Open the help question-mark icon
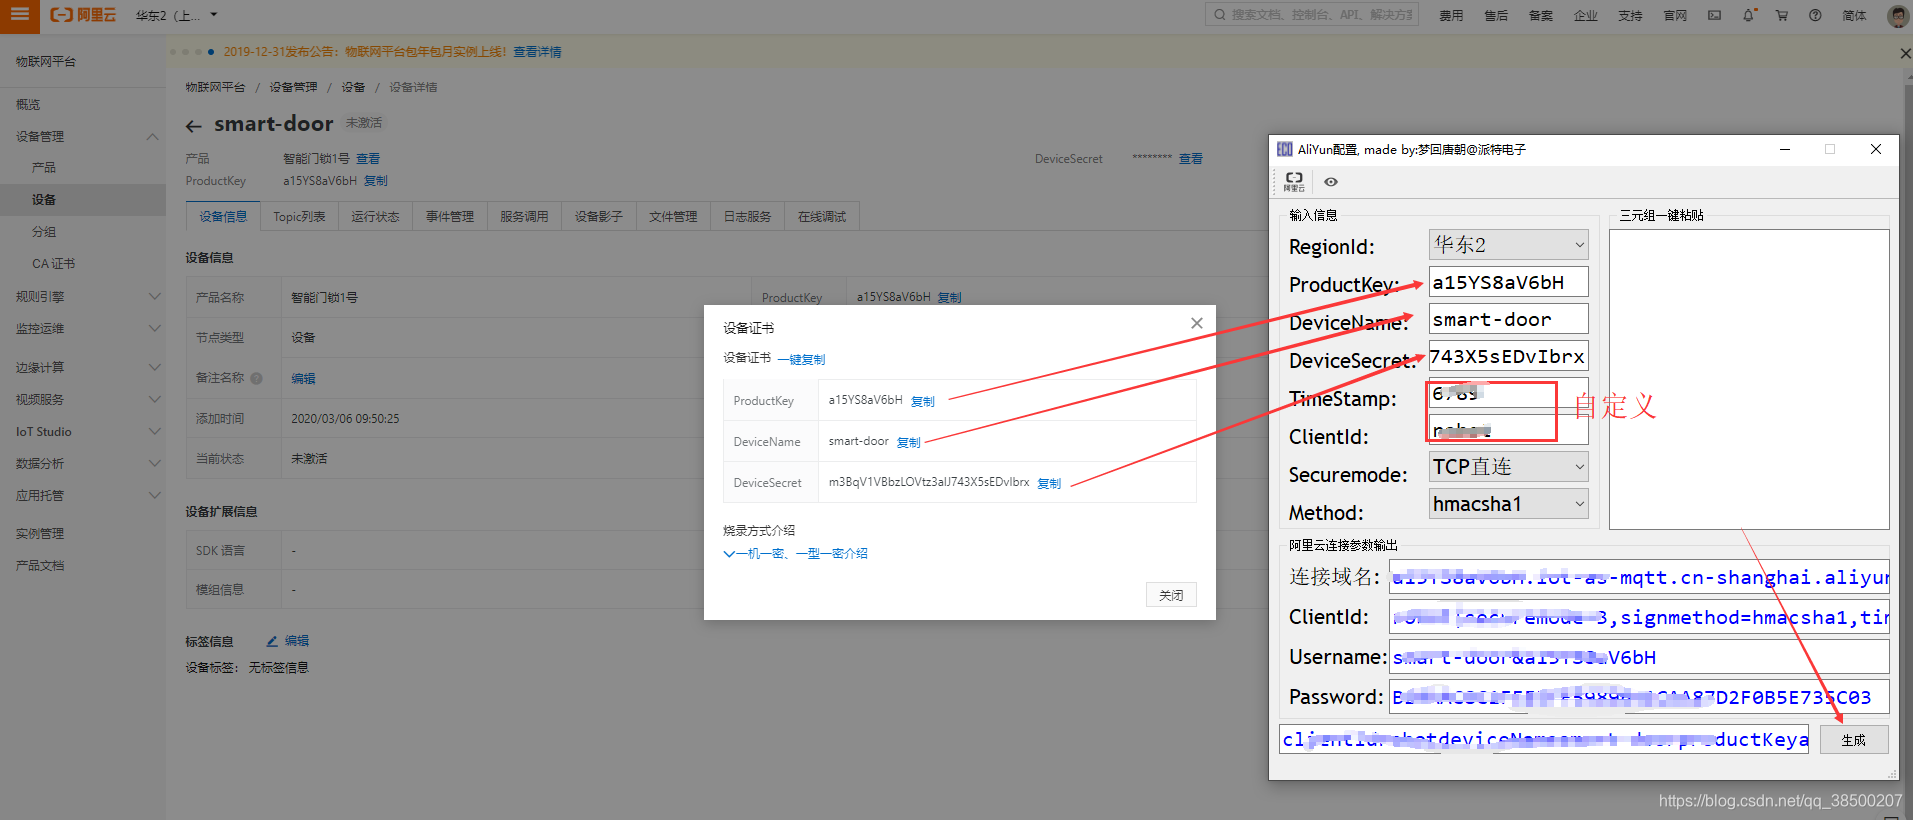Screen dimensions: 1913x820 tap(1815, 15)
